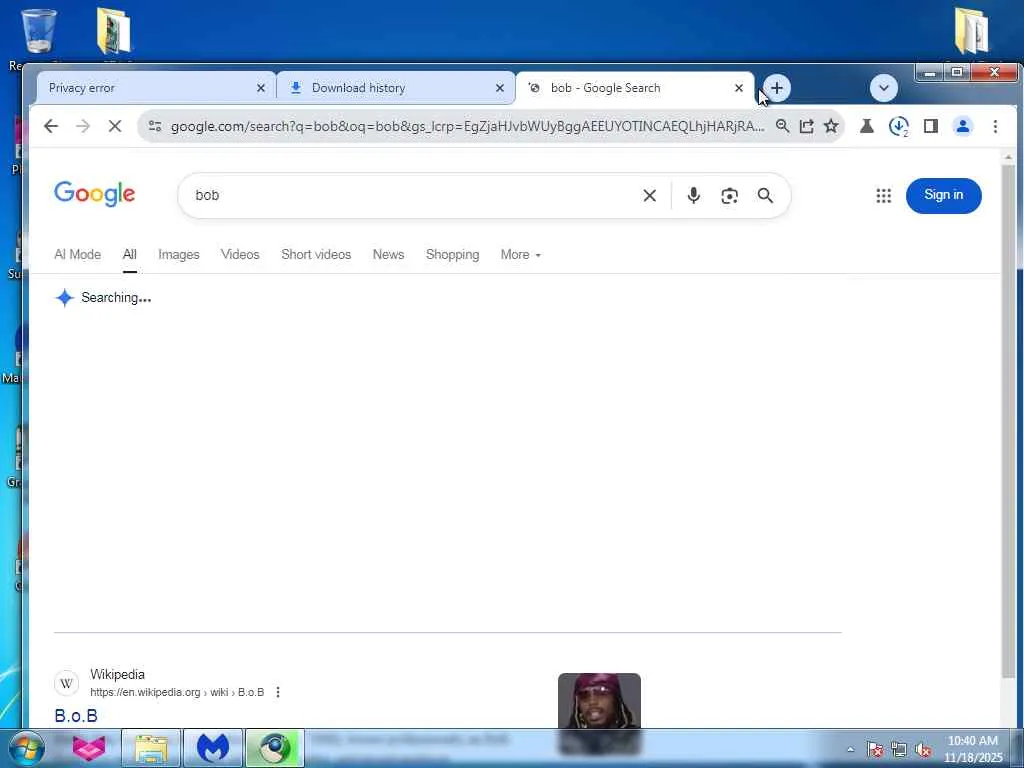Expand the More search filters dropdown
Viewport: 1024px width, 768px height.
(520, 255)
